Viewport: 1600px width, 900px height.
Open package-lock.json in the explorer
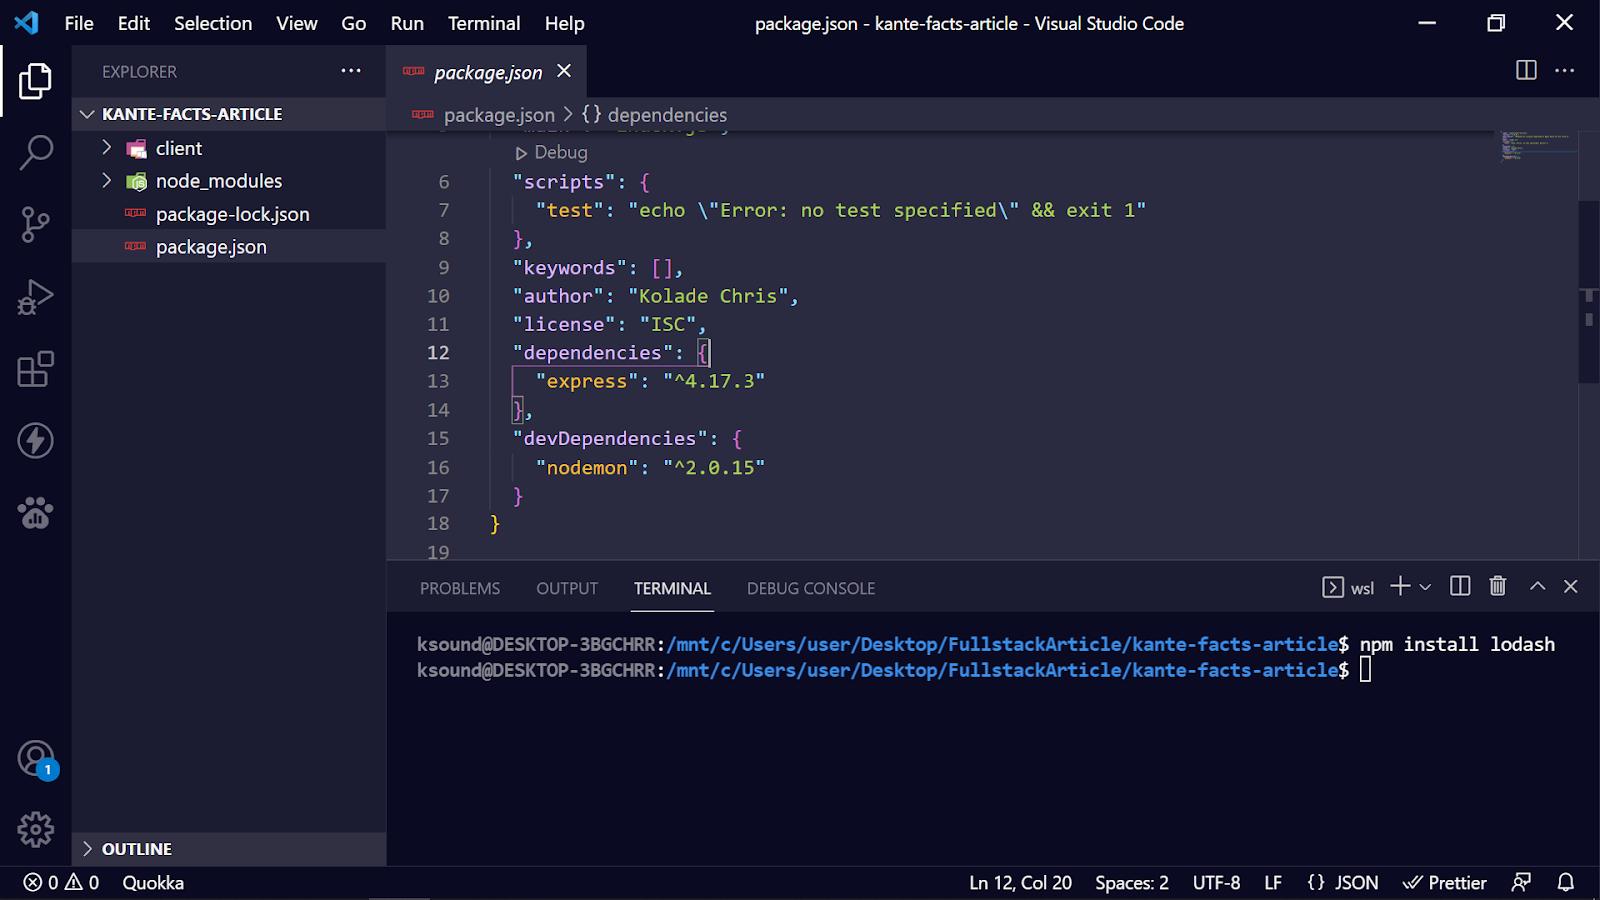232,214
